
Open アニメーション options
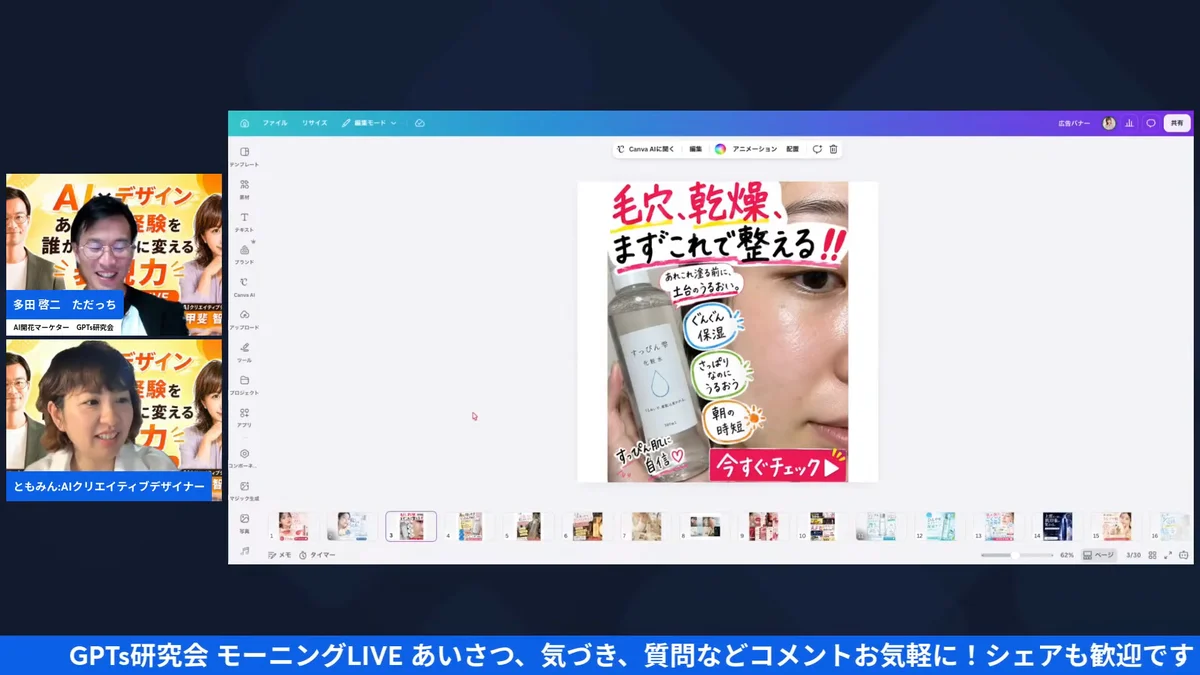(x=754, y=149)
